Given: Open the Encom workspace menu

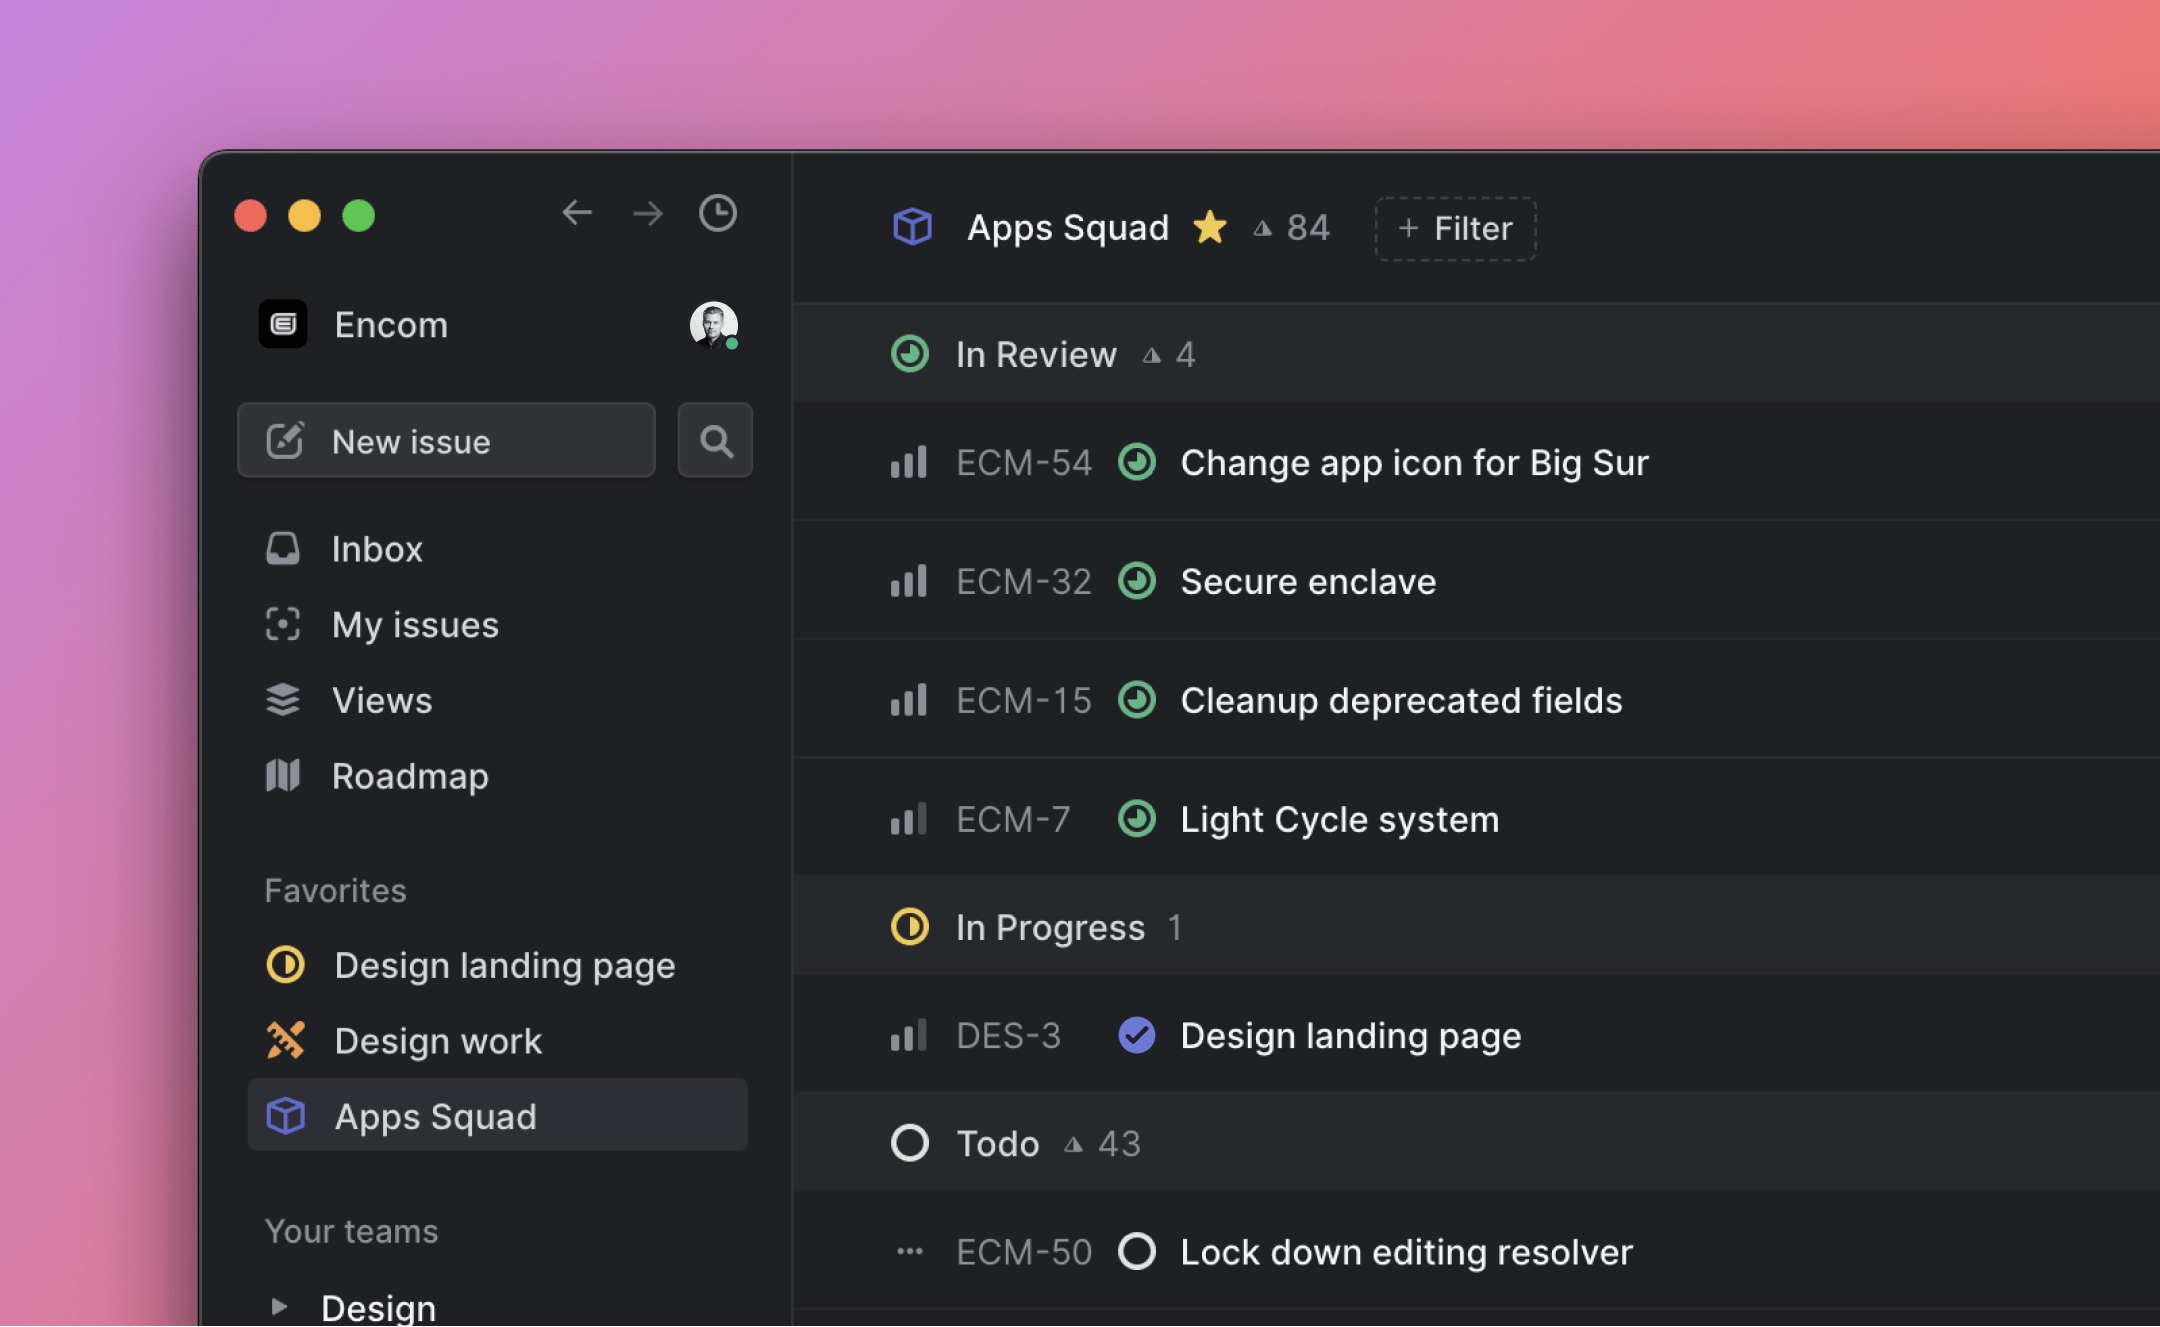Looking at the screenshot, I should [390, 325].
